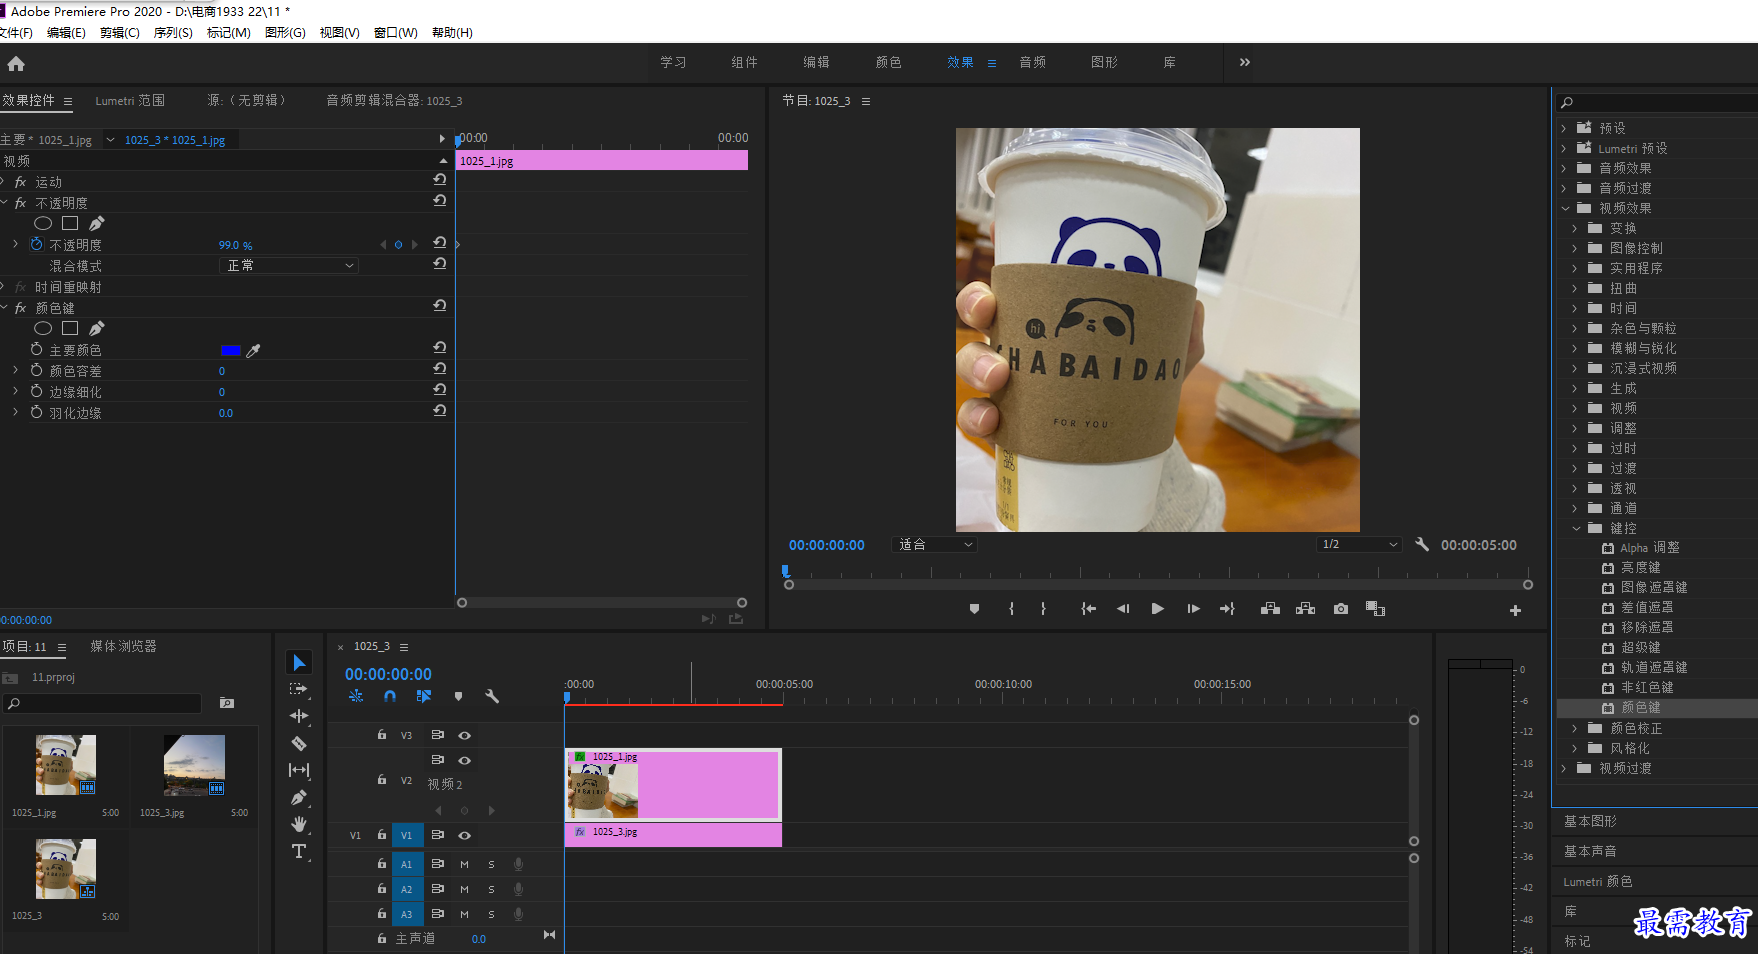Create ellipse mask for 颜色键
The image size is (1758, 954).
(x=43, y=328)
